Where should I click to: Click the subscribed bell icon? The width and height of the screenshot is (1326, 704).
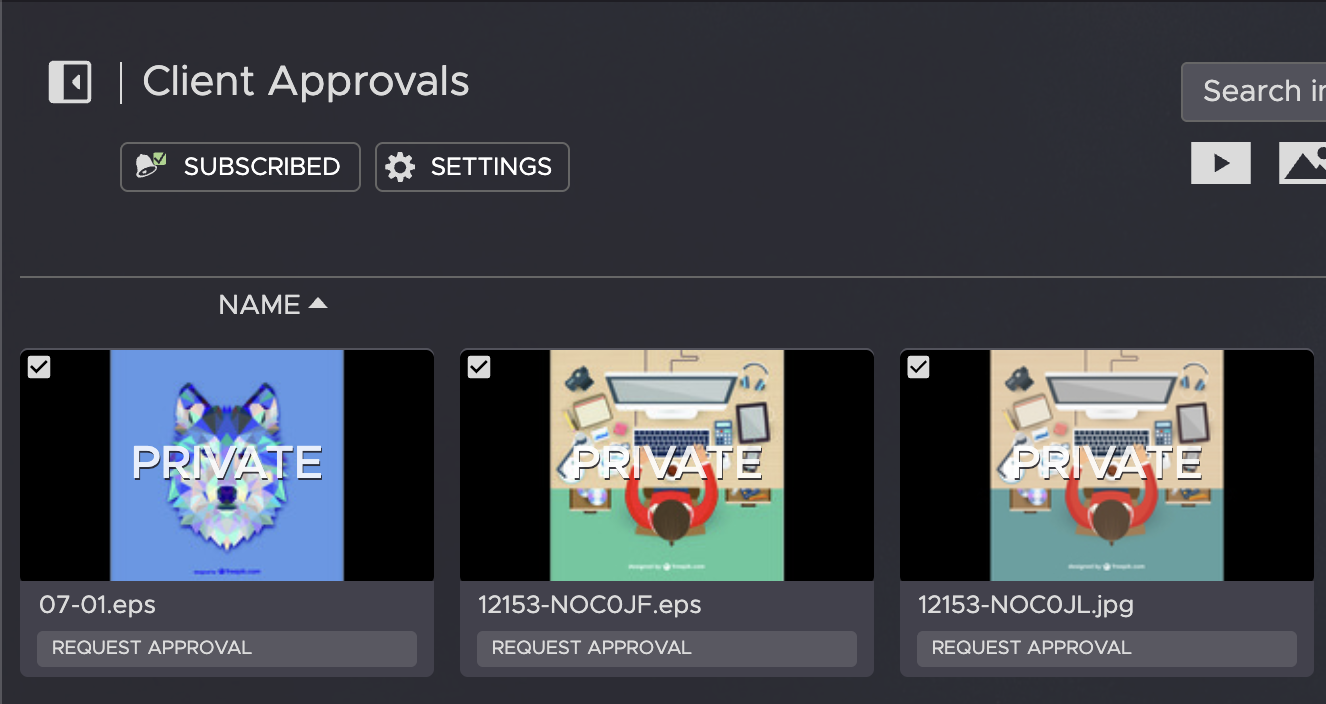click(x=151, y=166)
